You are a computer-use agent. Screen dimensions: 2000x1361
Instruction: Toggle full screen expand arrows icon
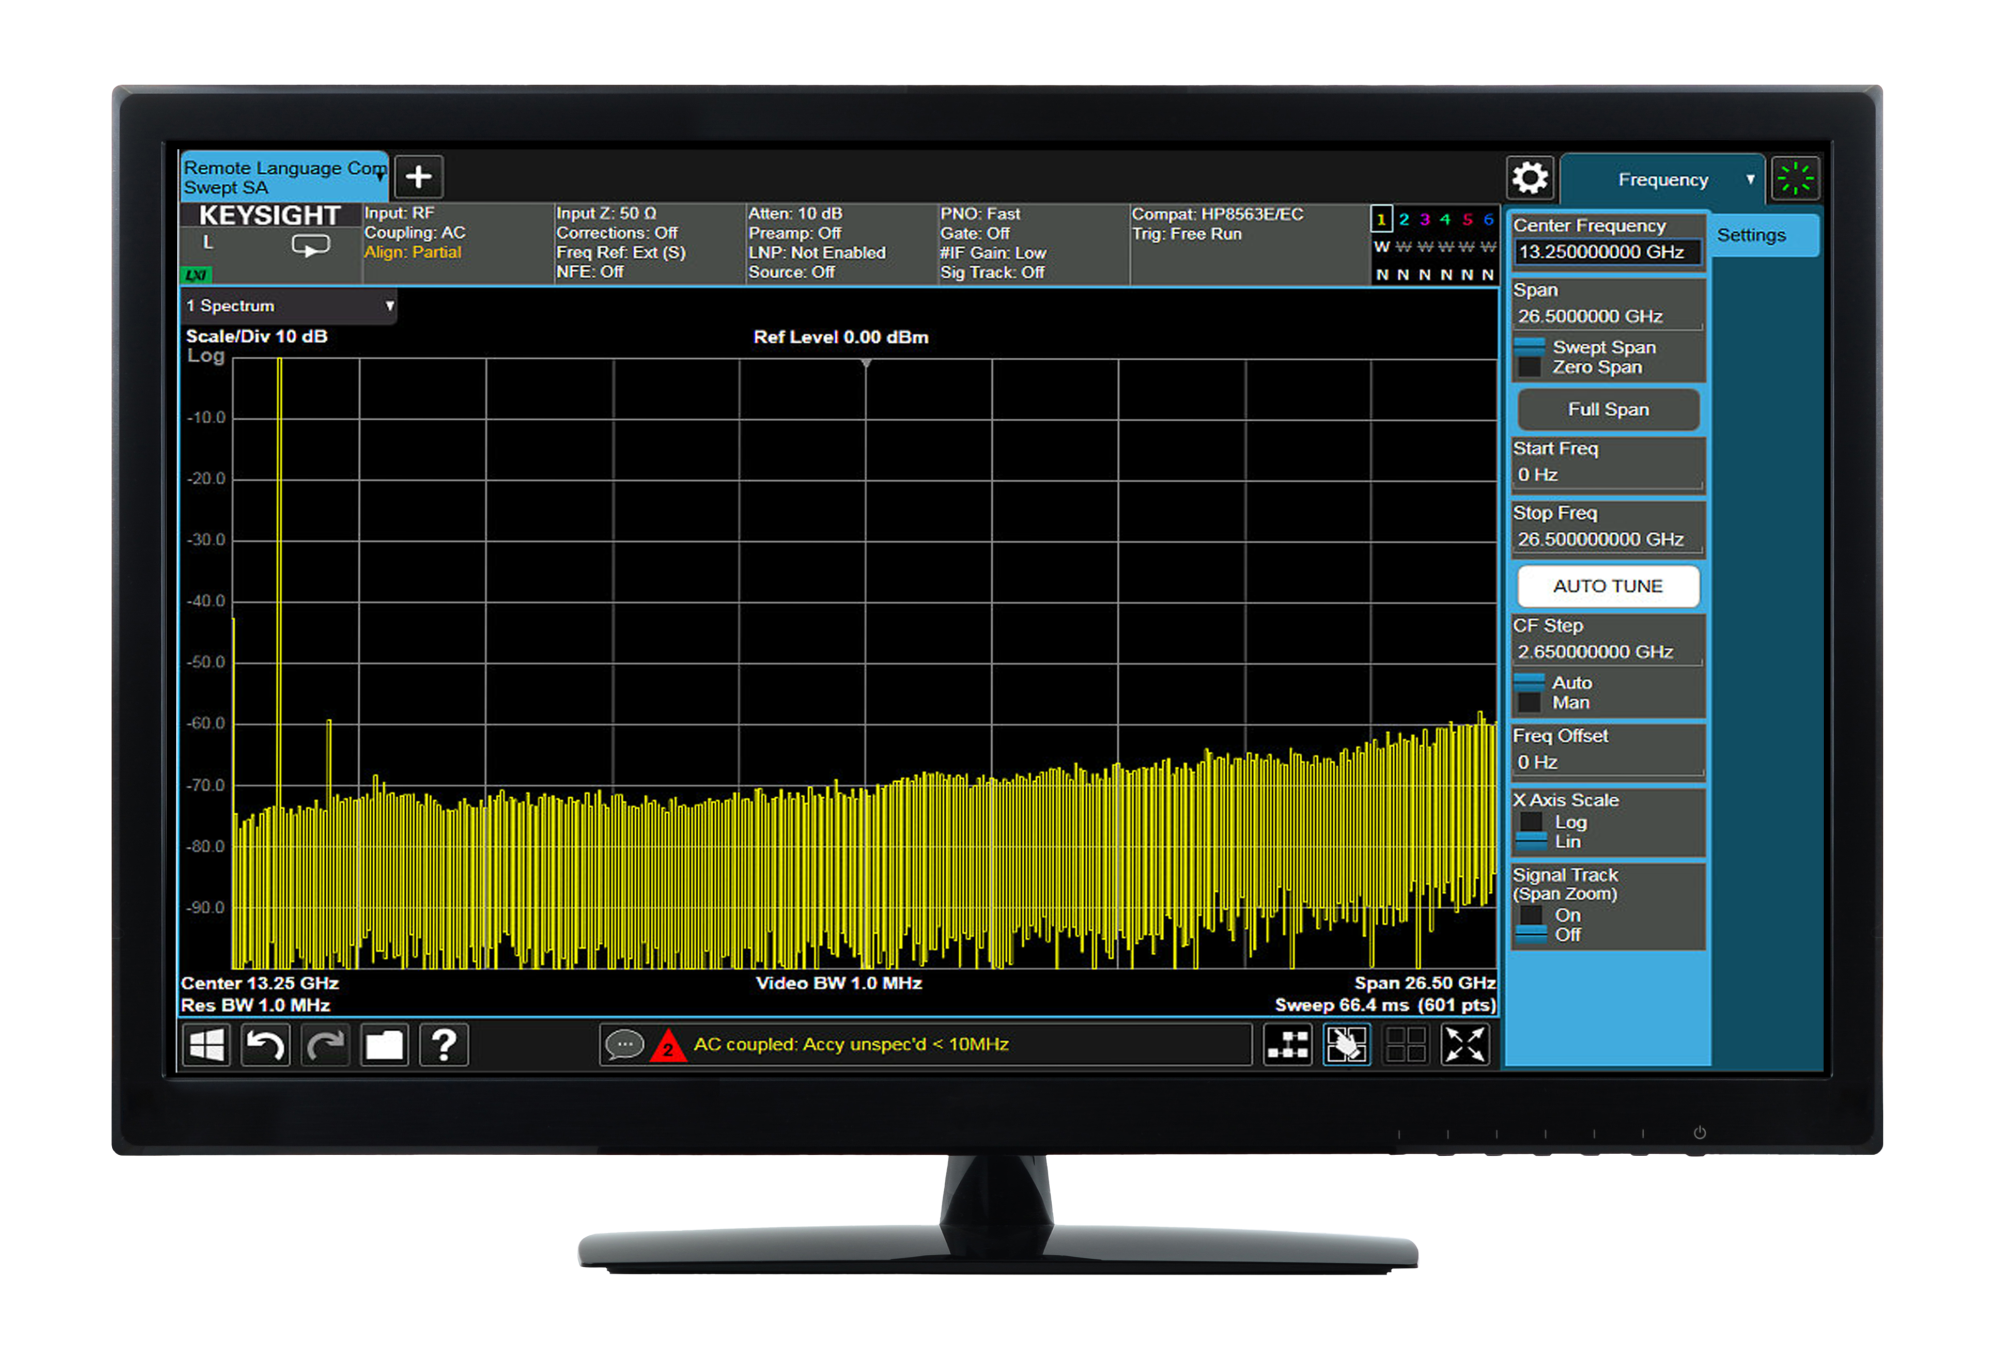click(1465, 1045)
